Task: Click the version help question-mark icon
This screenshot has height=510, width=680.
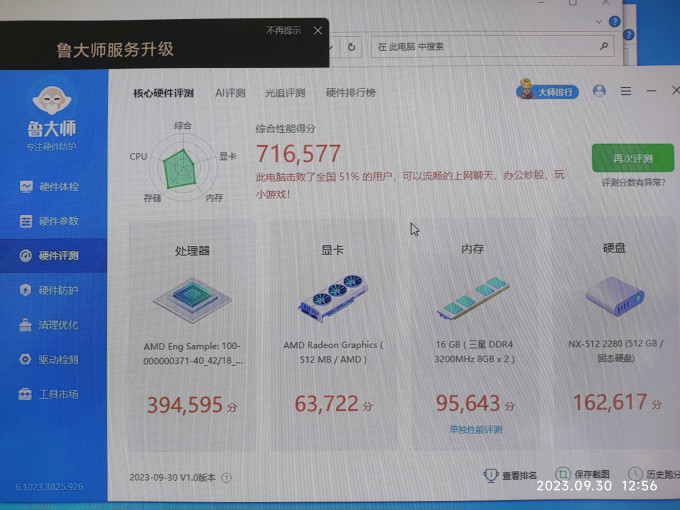Action: [x=226, y=478]
